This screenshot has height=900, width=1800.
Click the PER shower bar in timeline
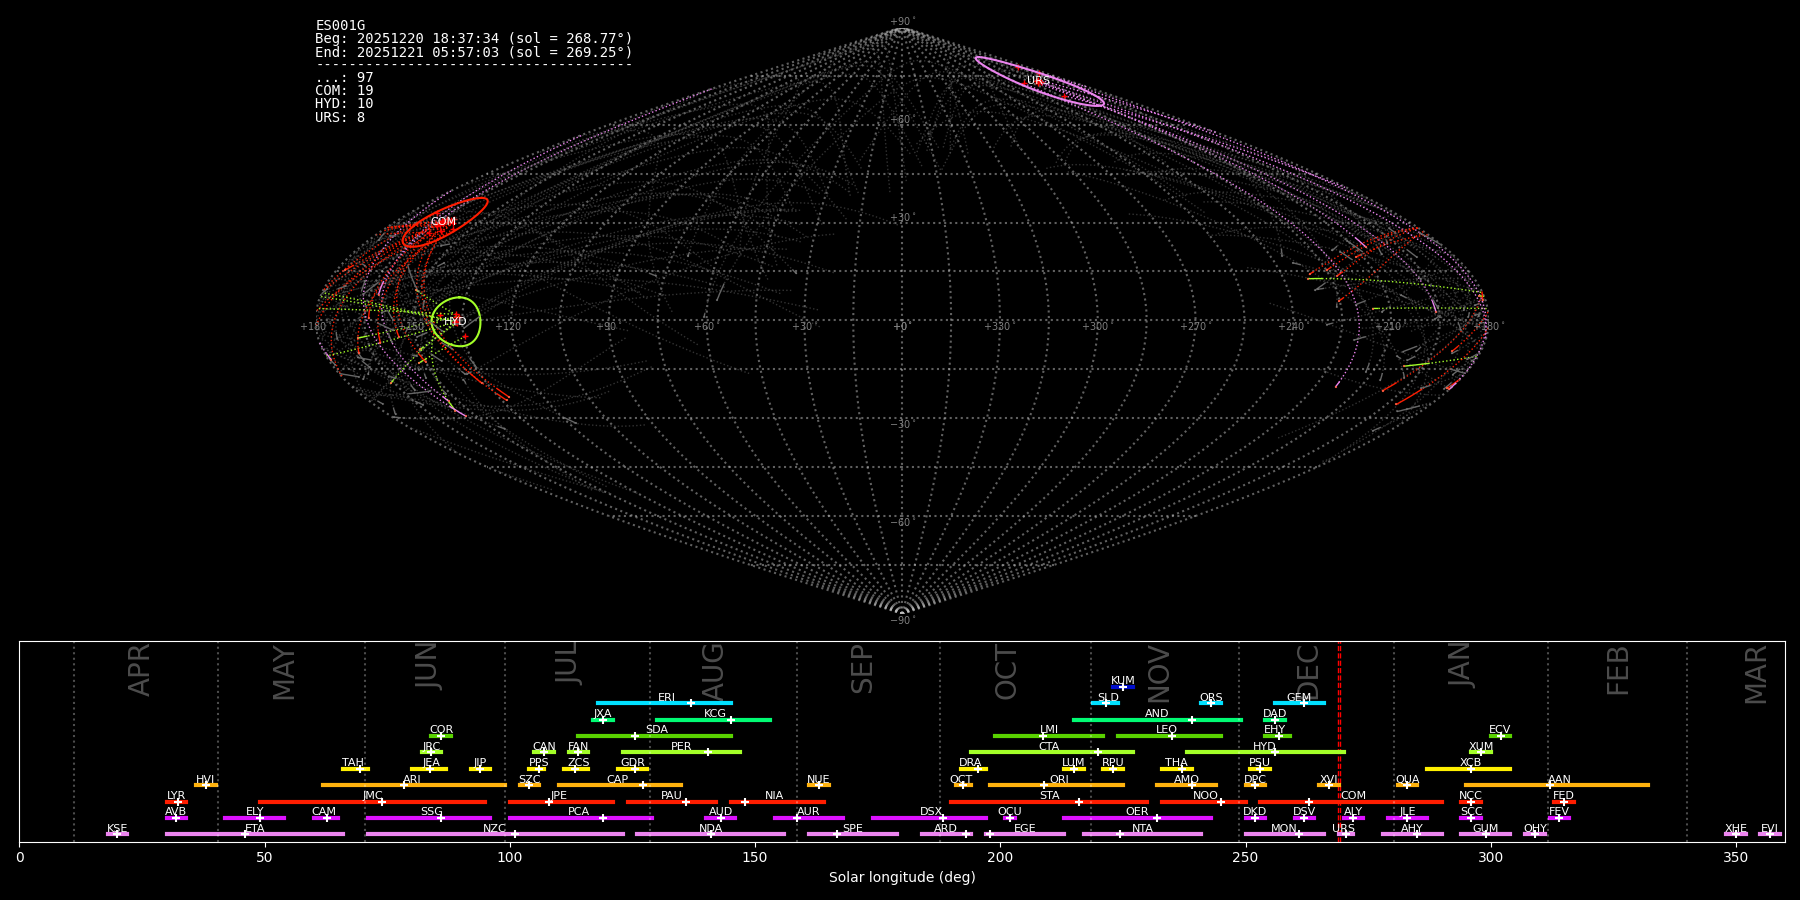pos(681,752)
